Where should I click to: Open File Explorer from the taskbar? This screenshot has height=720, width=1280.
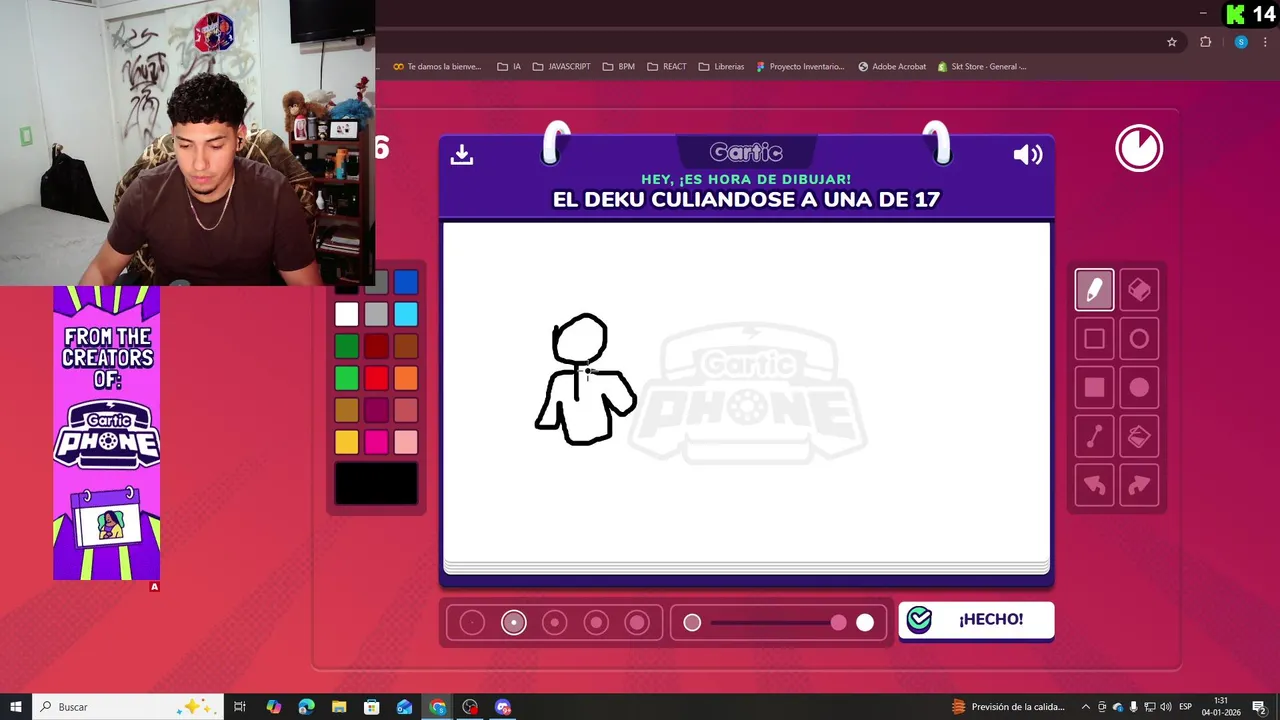pos(339,707)
